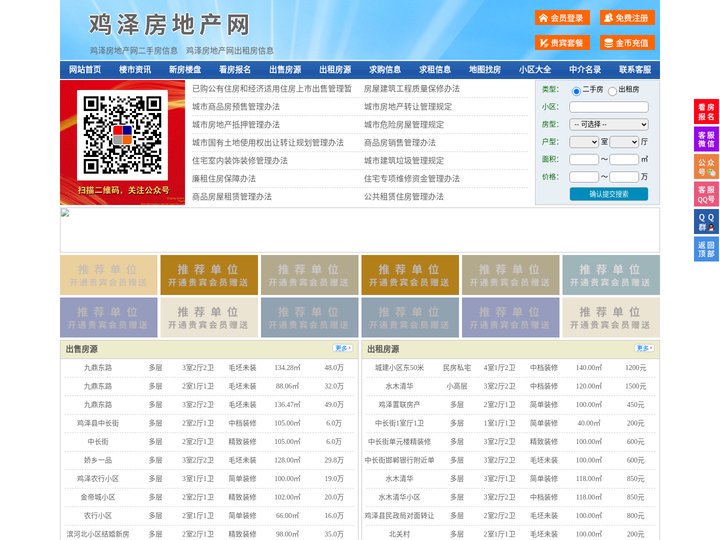
Task: Select the 出租房 radio button
Action: (x=612, y=91)
